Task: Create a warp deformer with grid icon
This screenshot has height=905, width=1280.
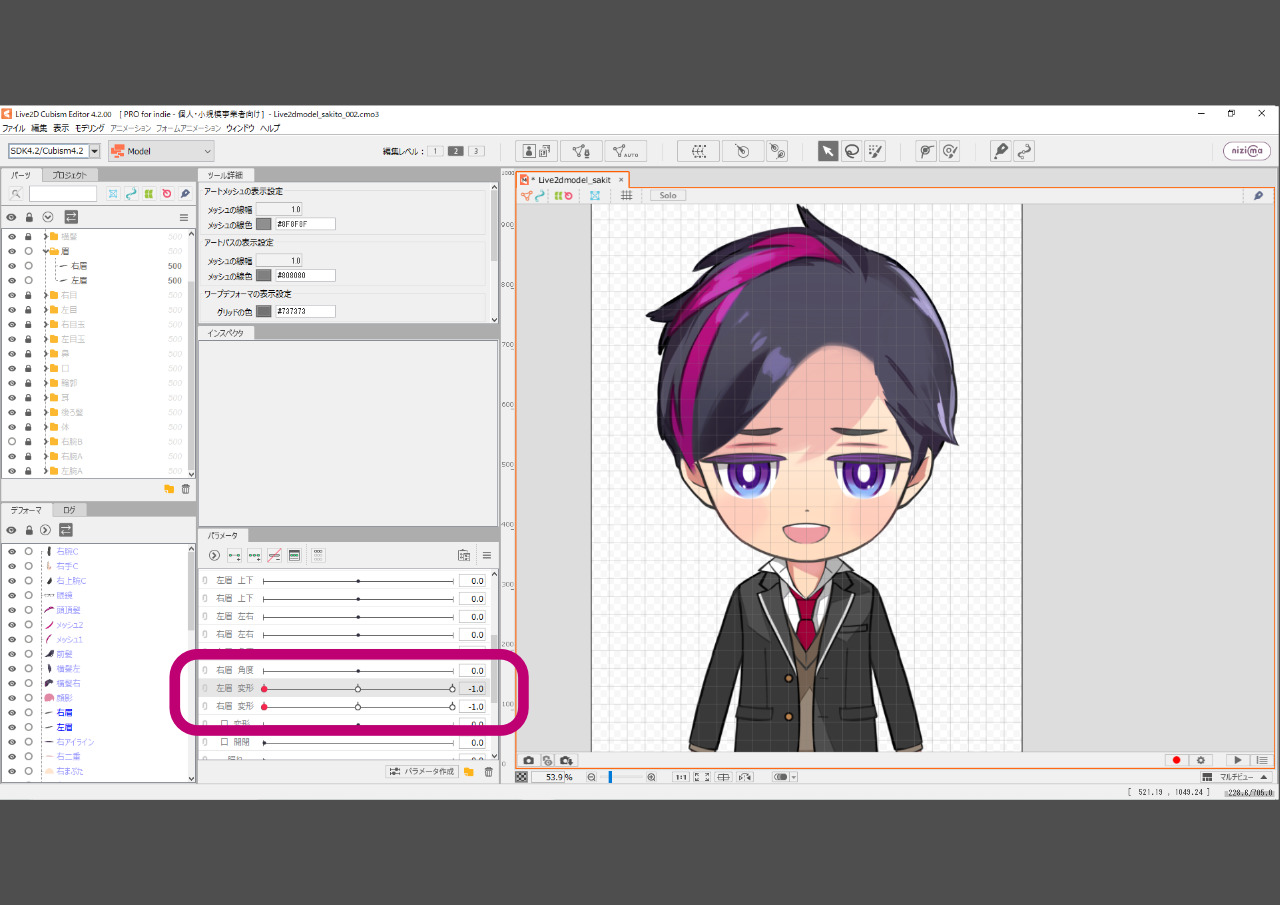Action: pyautogui.click(x=698, y=151)
